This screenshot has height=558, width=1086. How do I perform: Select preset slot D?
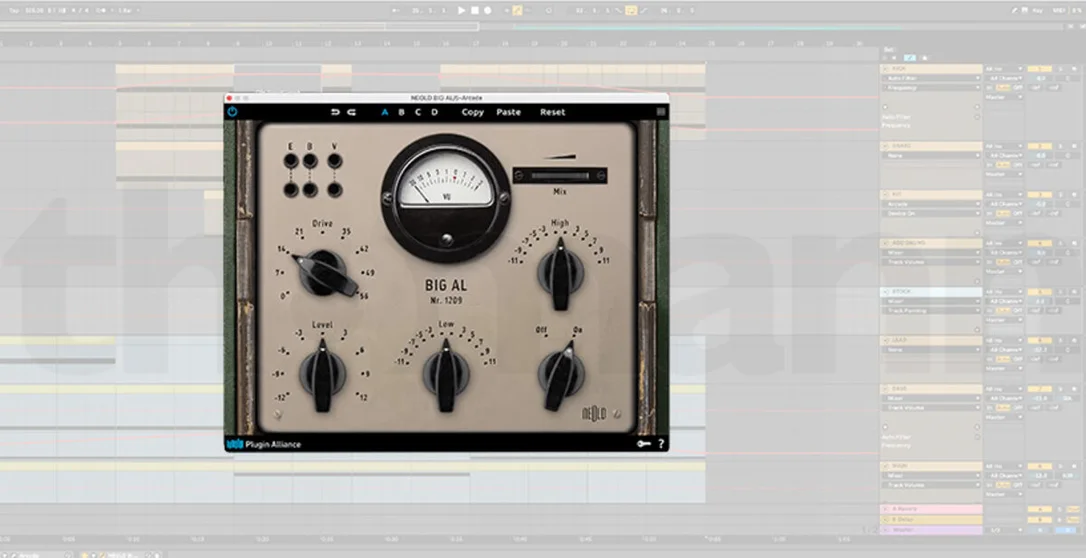pyautogui.click(x=435, y=112)
